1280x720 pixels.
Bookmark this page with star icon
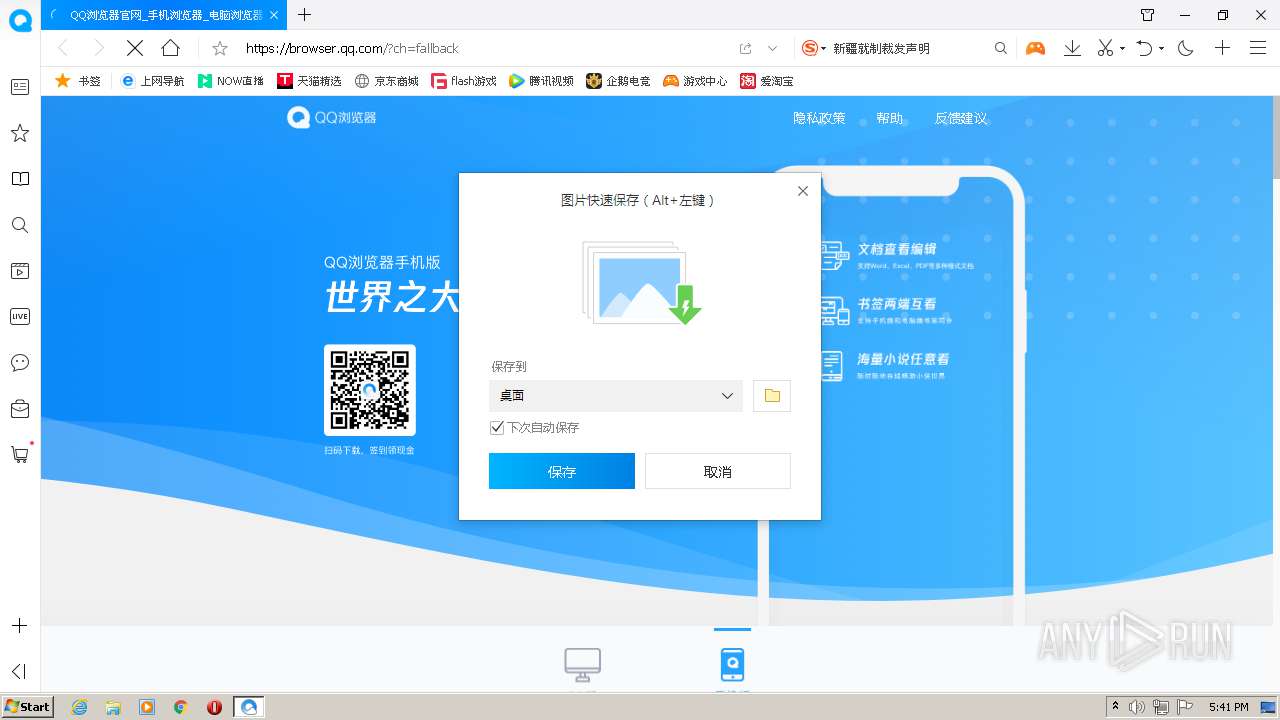(x=220, y=48)
